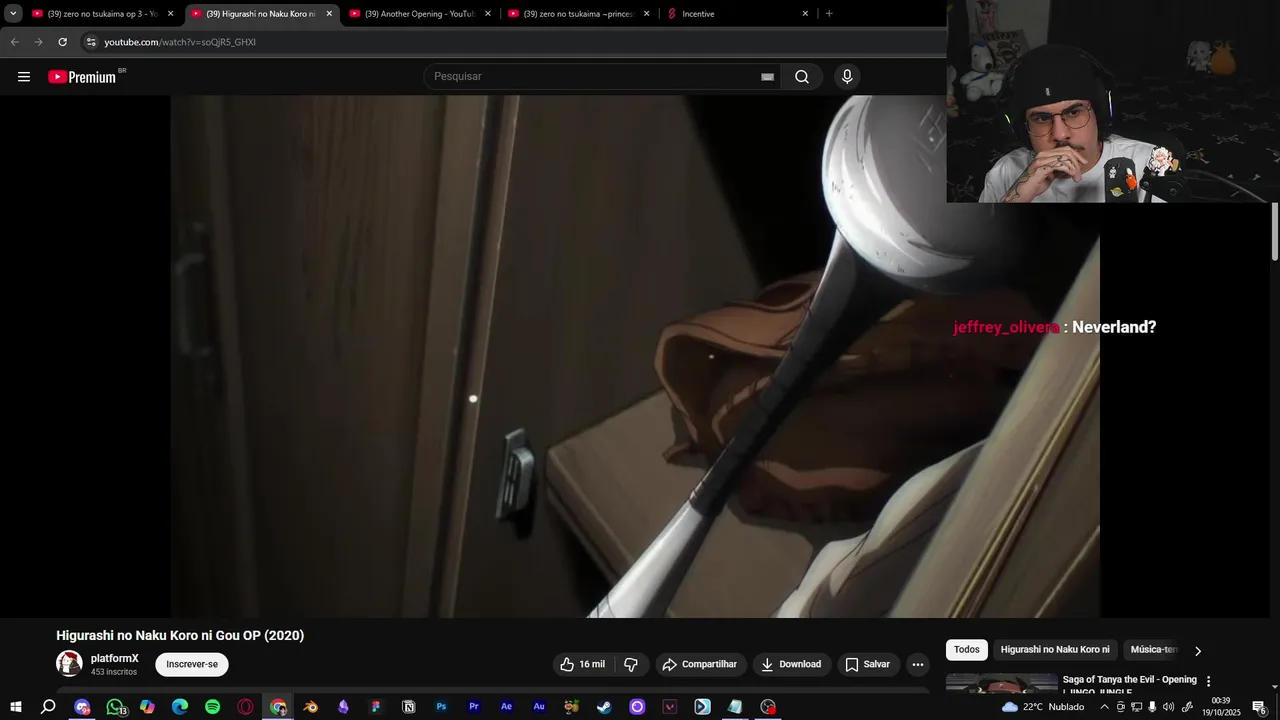Select the Higurashi no Naku Koro ni chip
Image resolution: width=1280 pixels, height=720 pixels.
coord(1055,650)
